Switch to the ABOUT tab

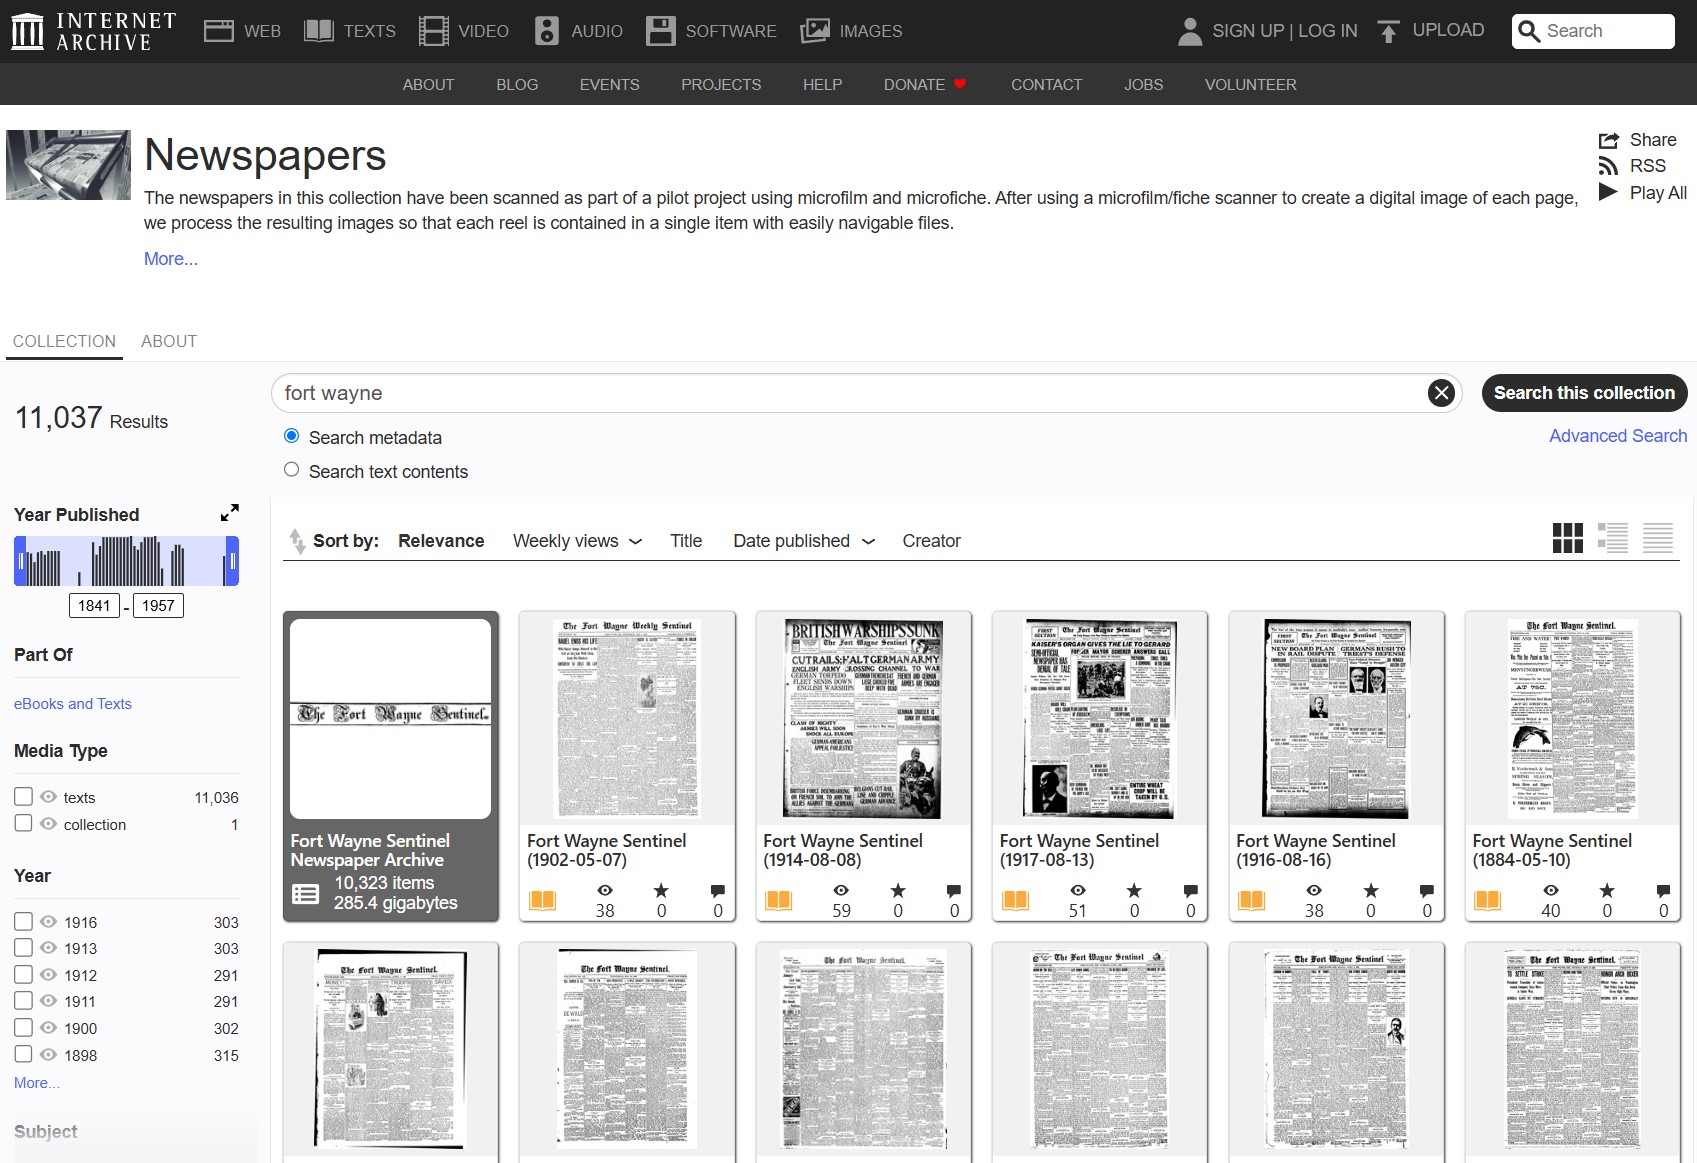pyautogui.click(x=169, y=341)
